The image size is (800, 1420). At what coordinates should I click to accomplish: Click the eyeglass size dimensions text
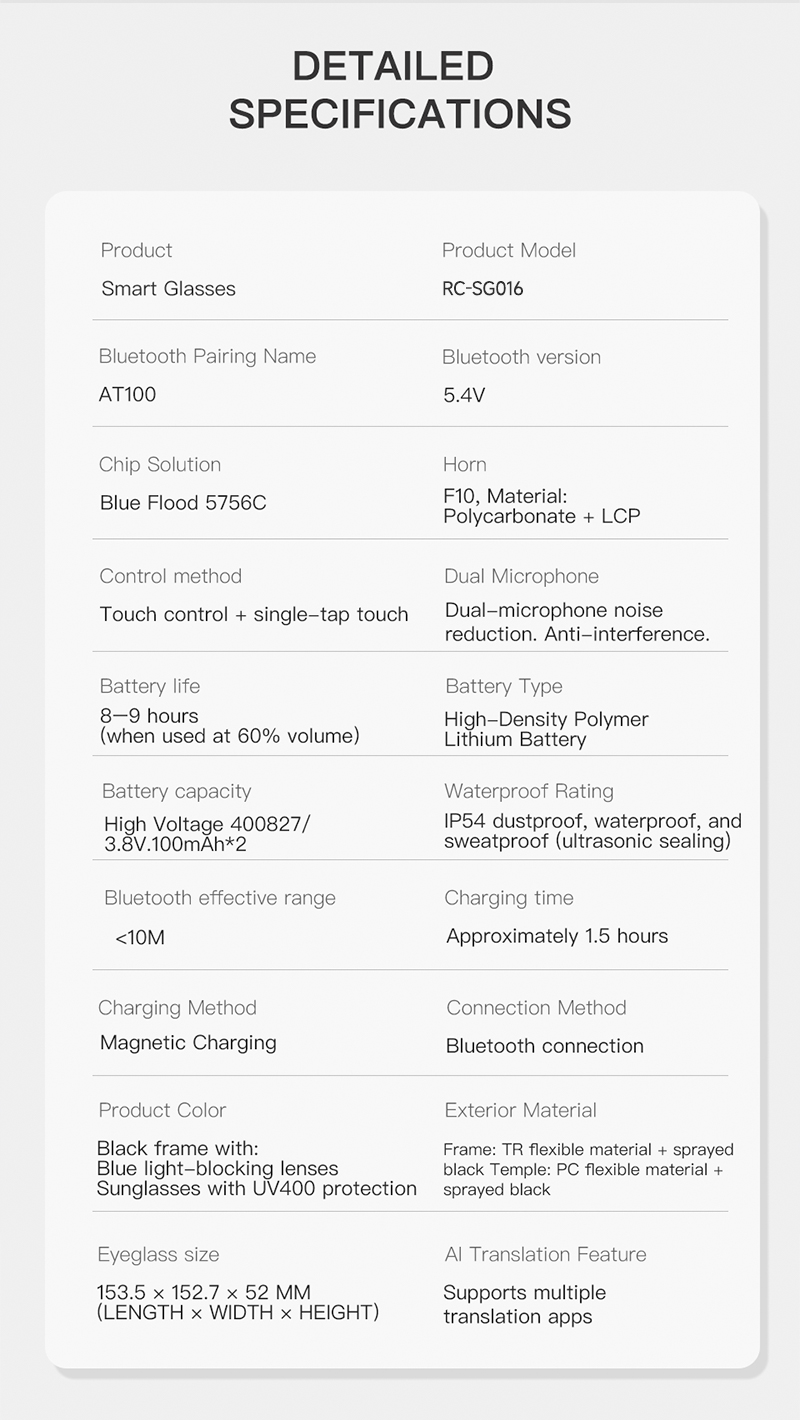click(238, 1302)
